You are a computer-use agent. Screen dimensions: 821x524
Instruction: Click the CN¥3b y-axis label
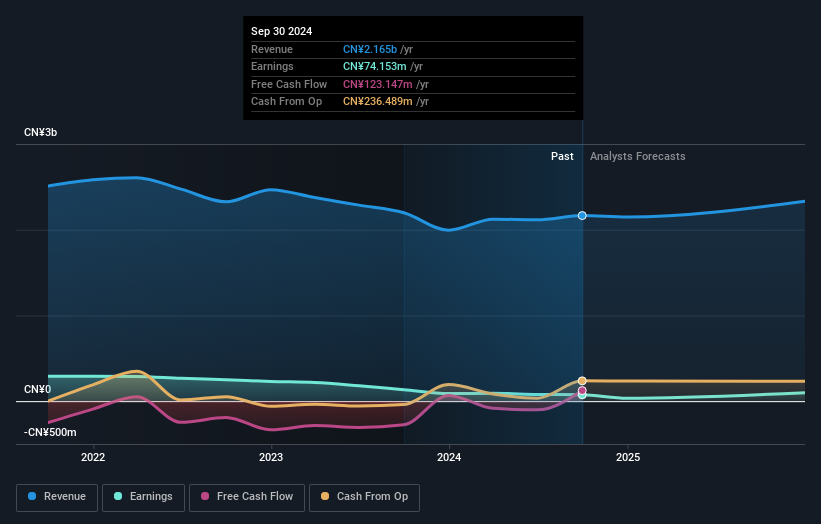click(40, 132)
